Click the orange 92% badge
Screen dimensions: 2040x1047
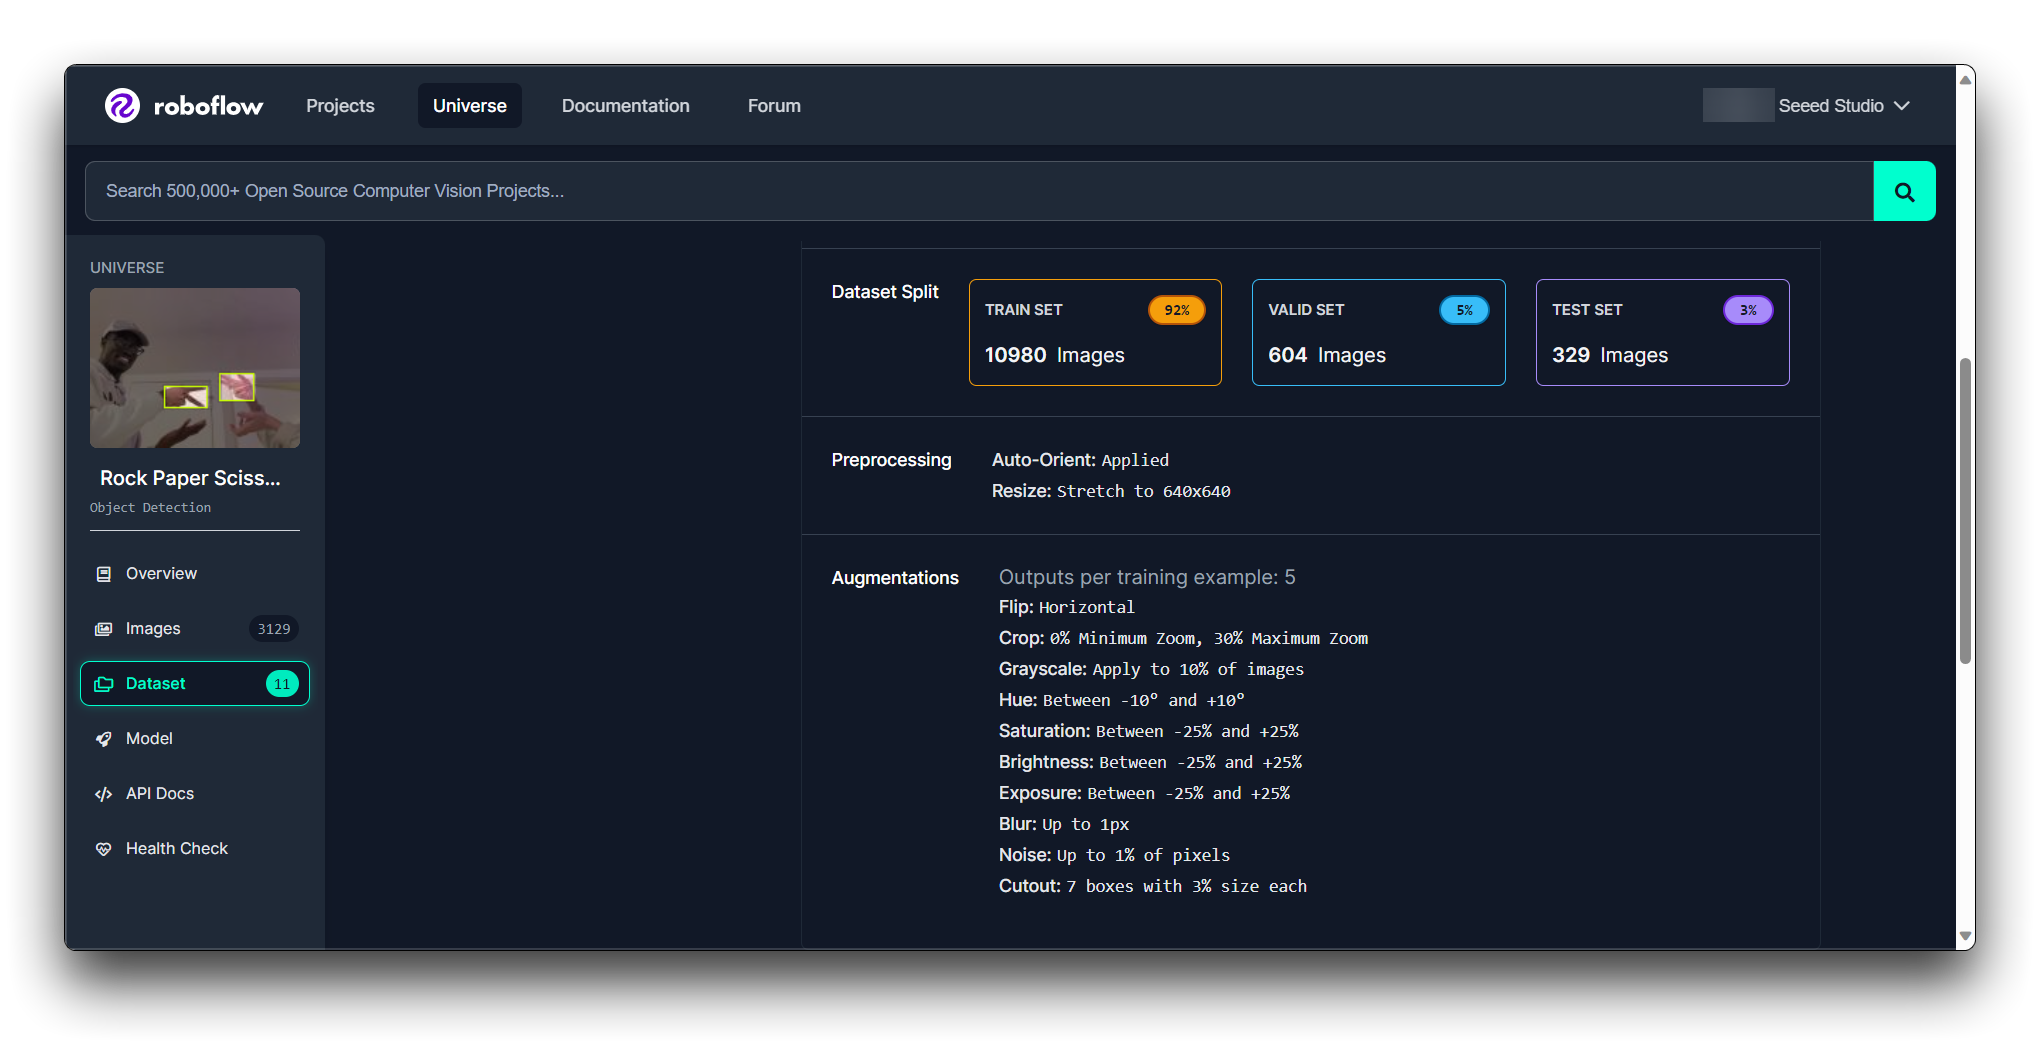click(1177, 310)
